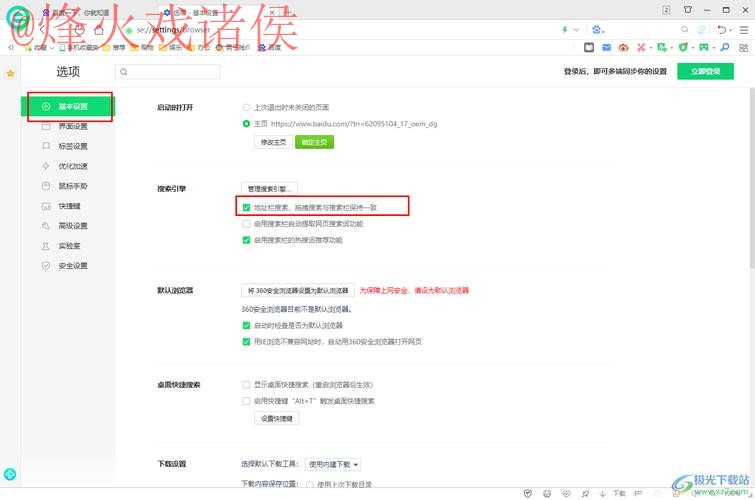Collapse the favorites bar with left arrow icon
Screen dimensions: 755x500
(x=11, y=47)
